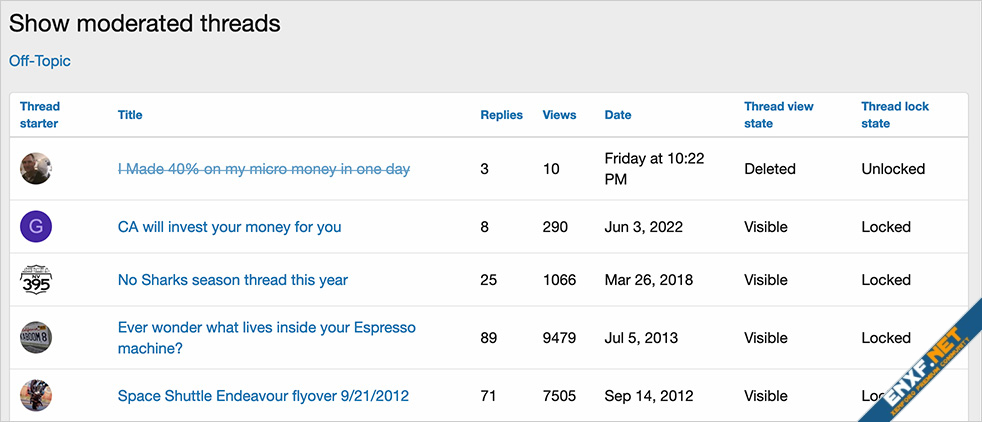Sort table by Views column
Viewport: 982px width, 422px height.
coord(559,115)
